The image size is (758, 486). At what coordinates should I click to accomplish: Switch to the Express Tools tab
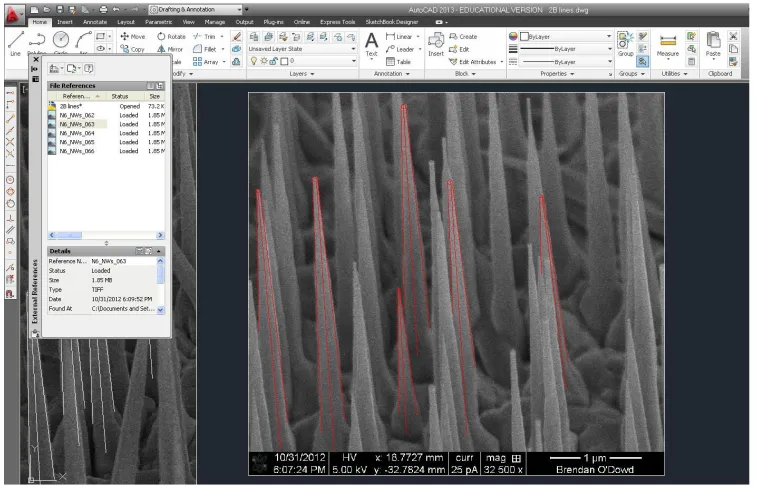point(337,22)
